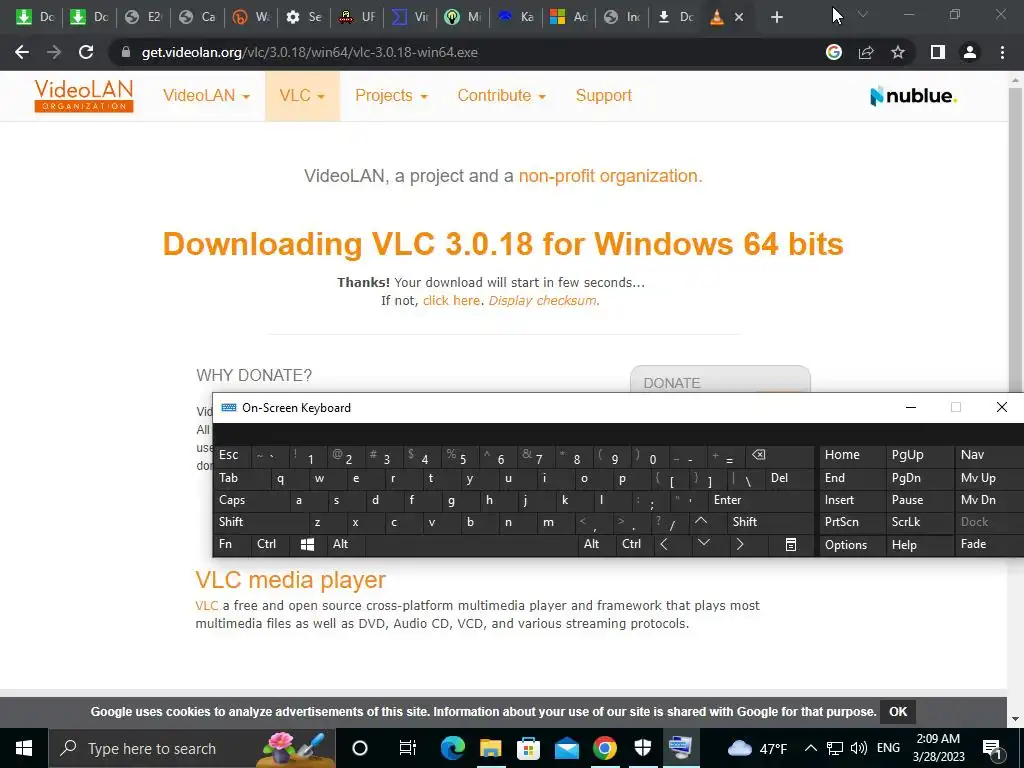Open the Windows Start menu
Image resolution: width=1024 pixels, height=768 pixels.
[x=24, y=748]
